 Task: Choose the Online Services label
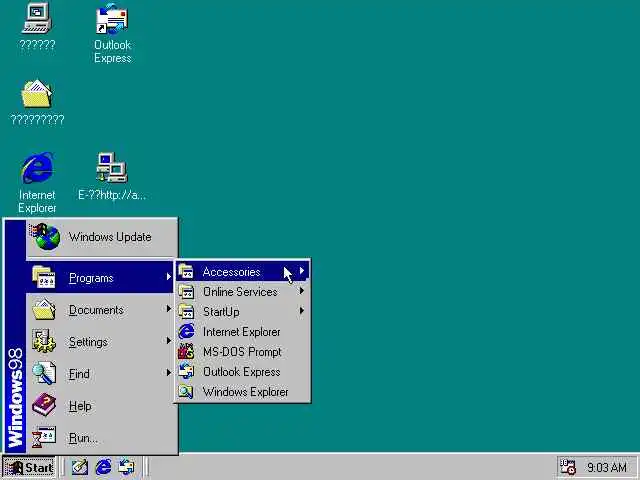[x=240, y=292]
